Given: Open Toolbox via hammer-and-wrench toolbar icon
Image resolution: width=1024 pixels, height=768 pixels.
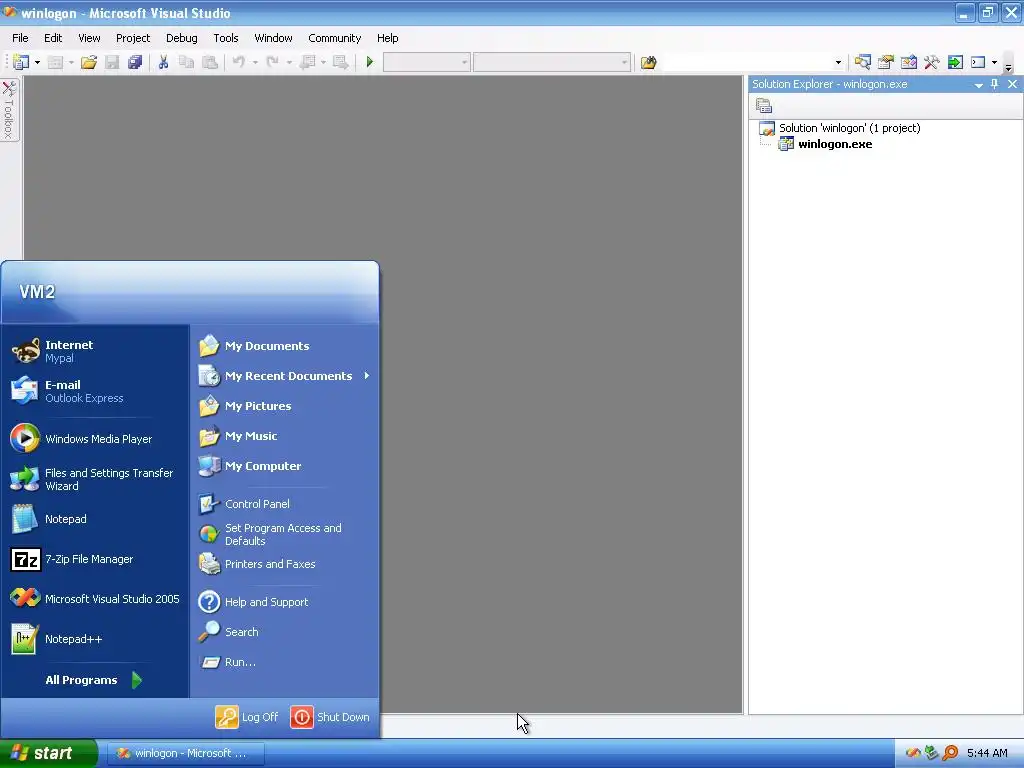Looking at the screenshot, I should tap(932, 62).
